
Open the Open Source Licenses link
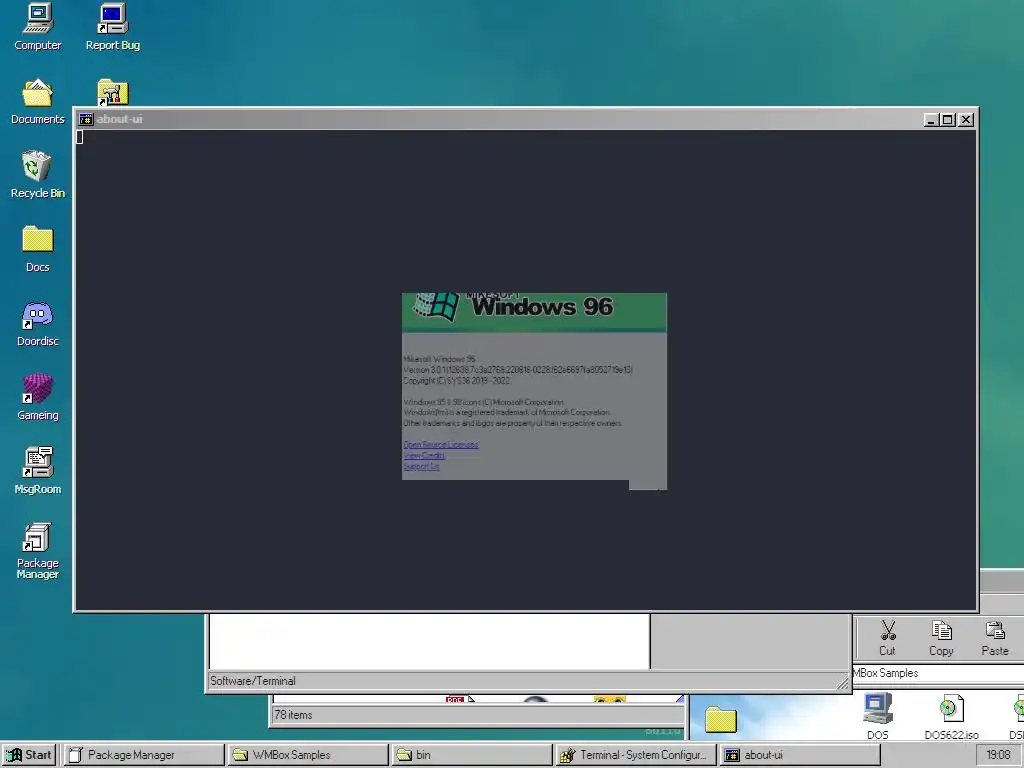(441, 445)
